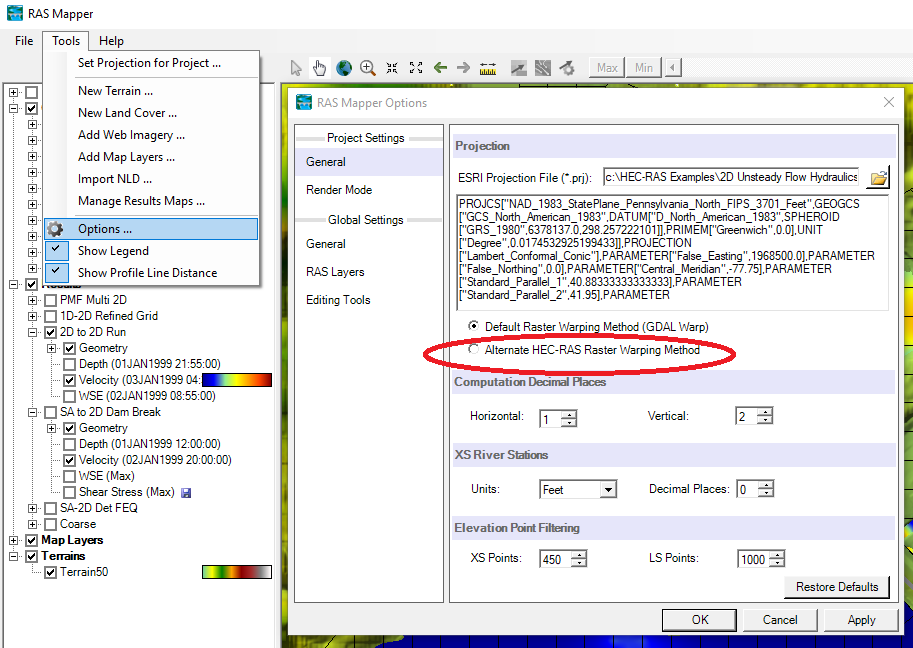This screenshot has width=913, height=648.
Task: Click the Max toolbar button
Action: 607,68
